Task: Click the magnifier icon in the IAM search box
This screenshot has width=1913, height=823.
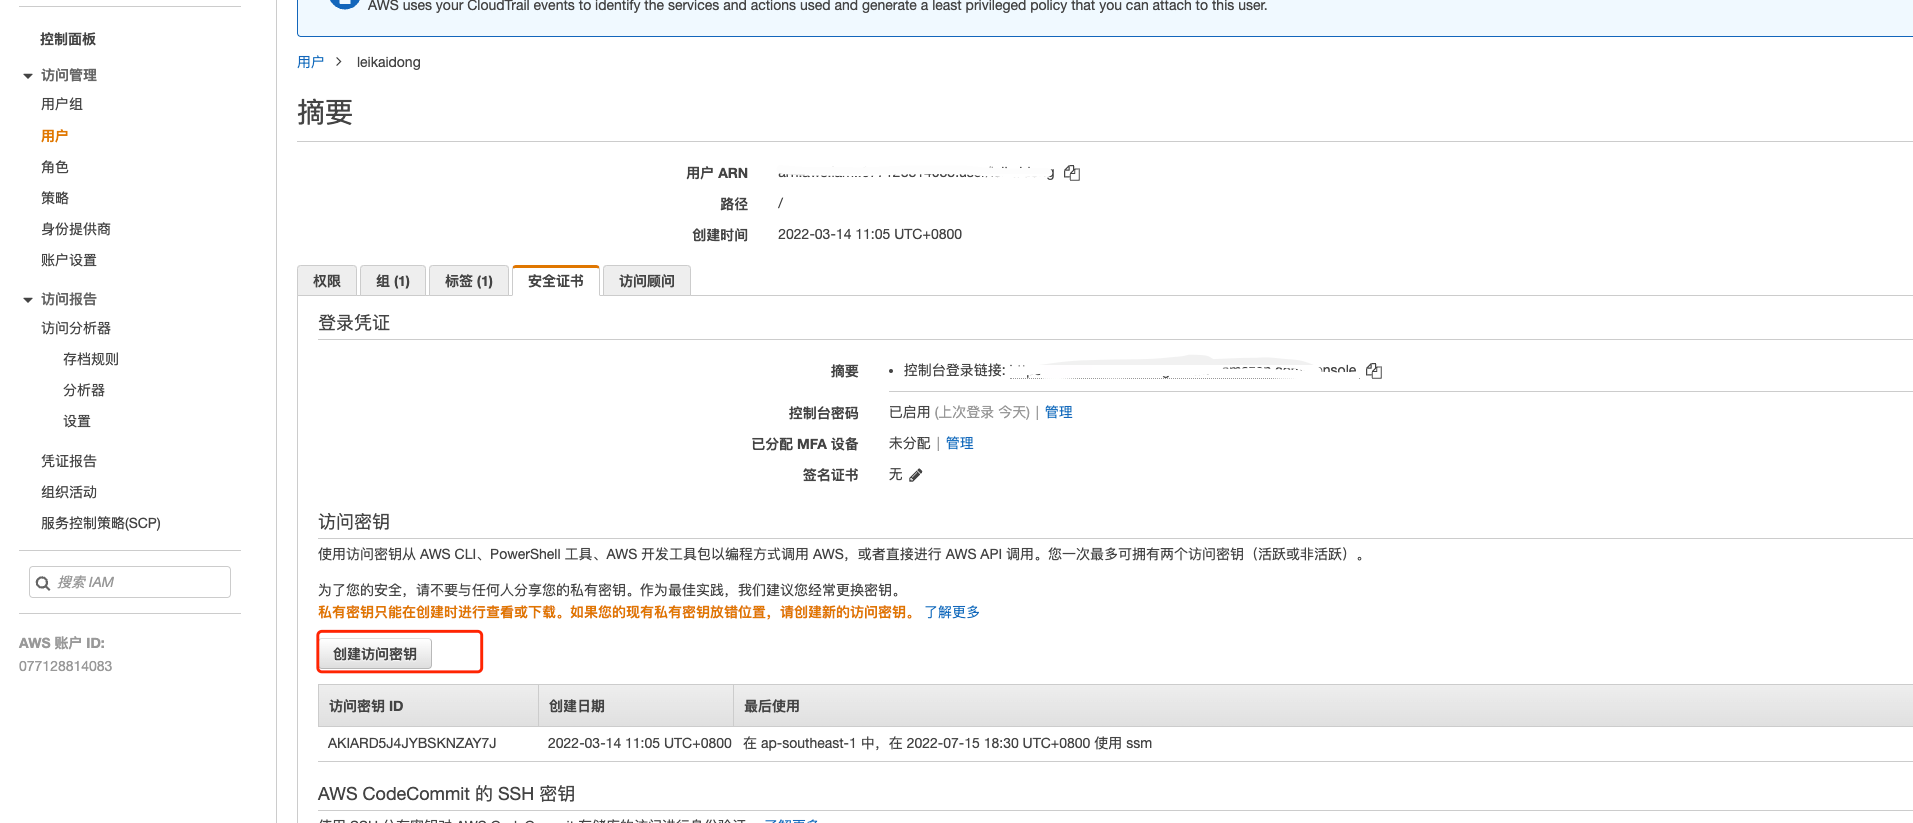Action: [43, 583]
